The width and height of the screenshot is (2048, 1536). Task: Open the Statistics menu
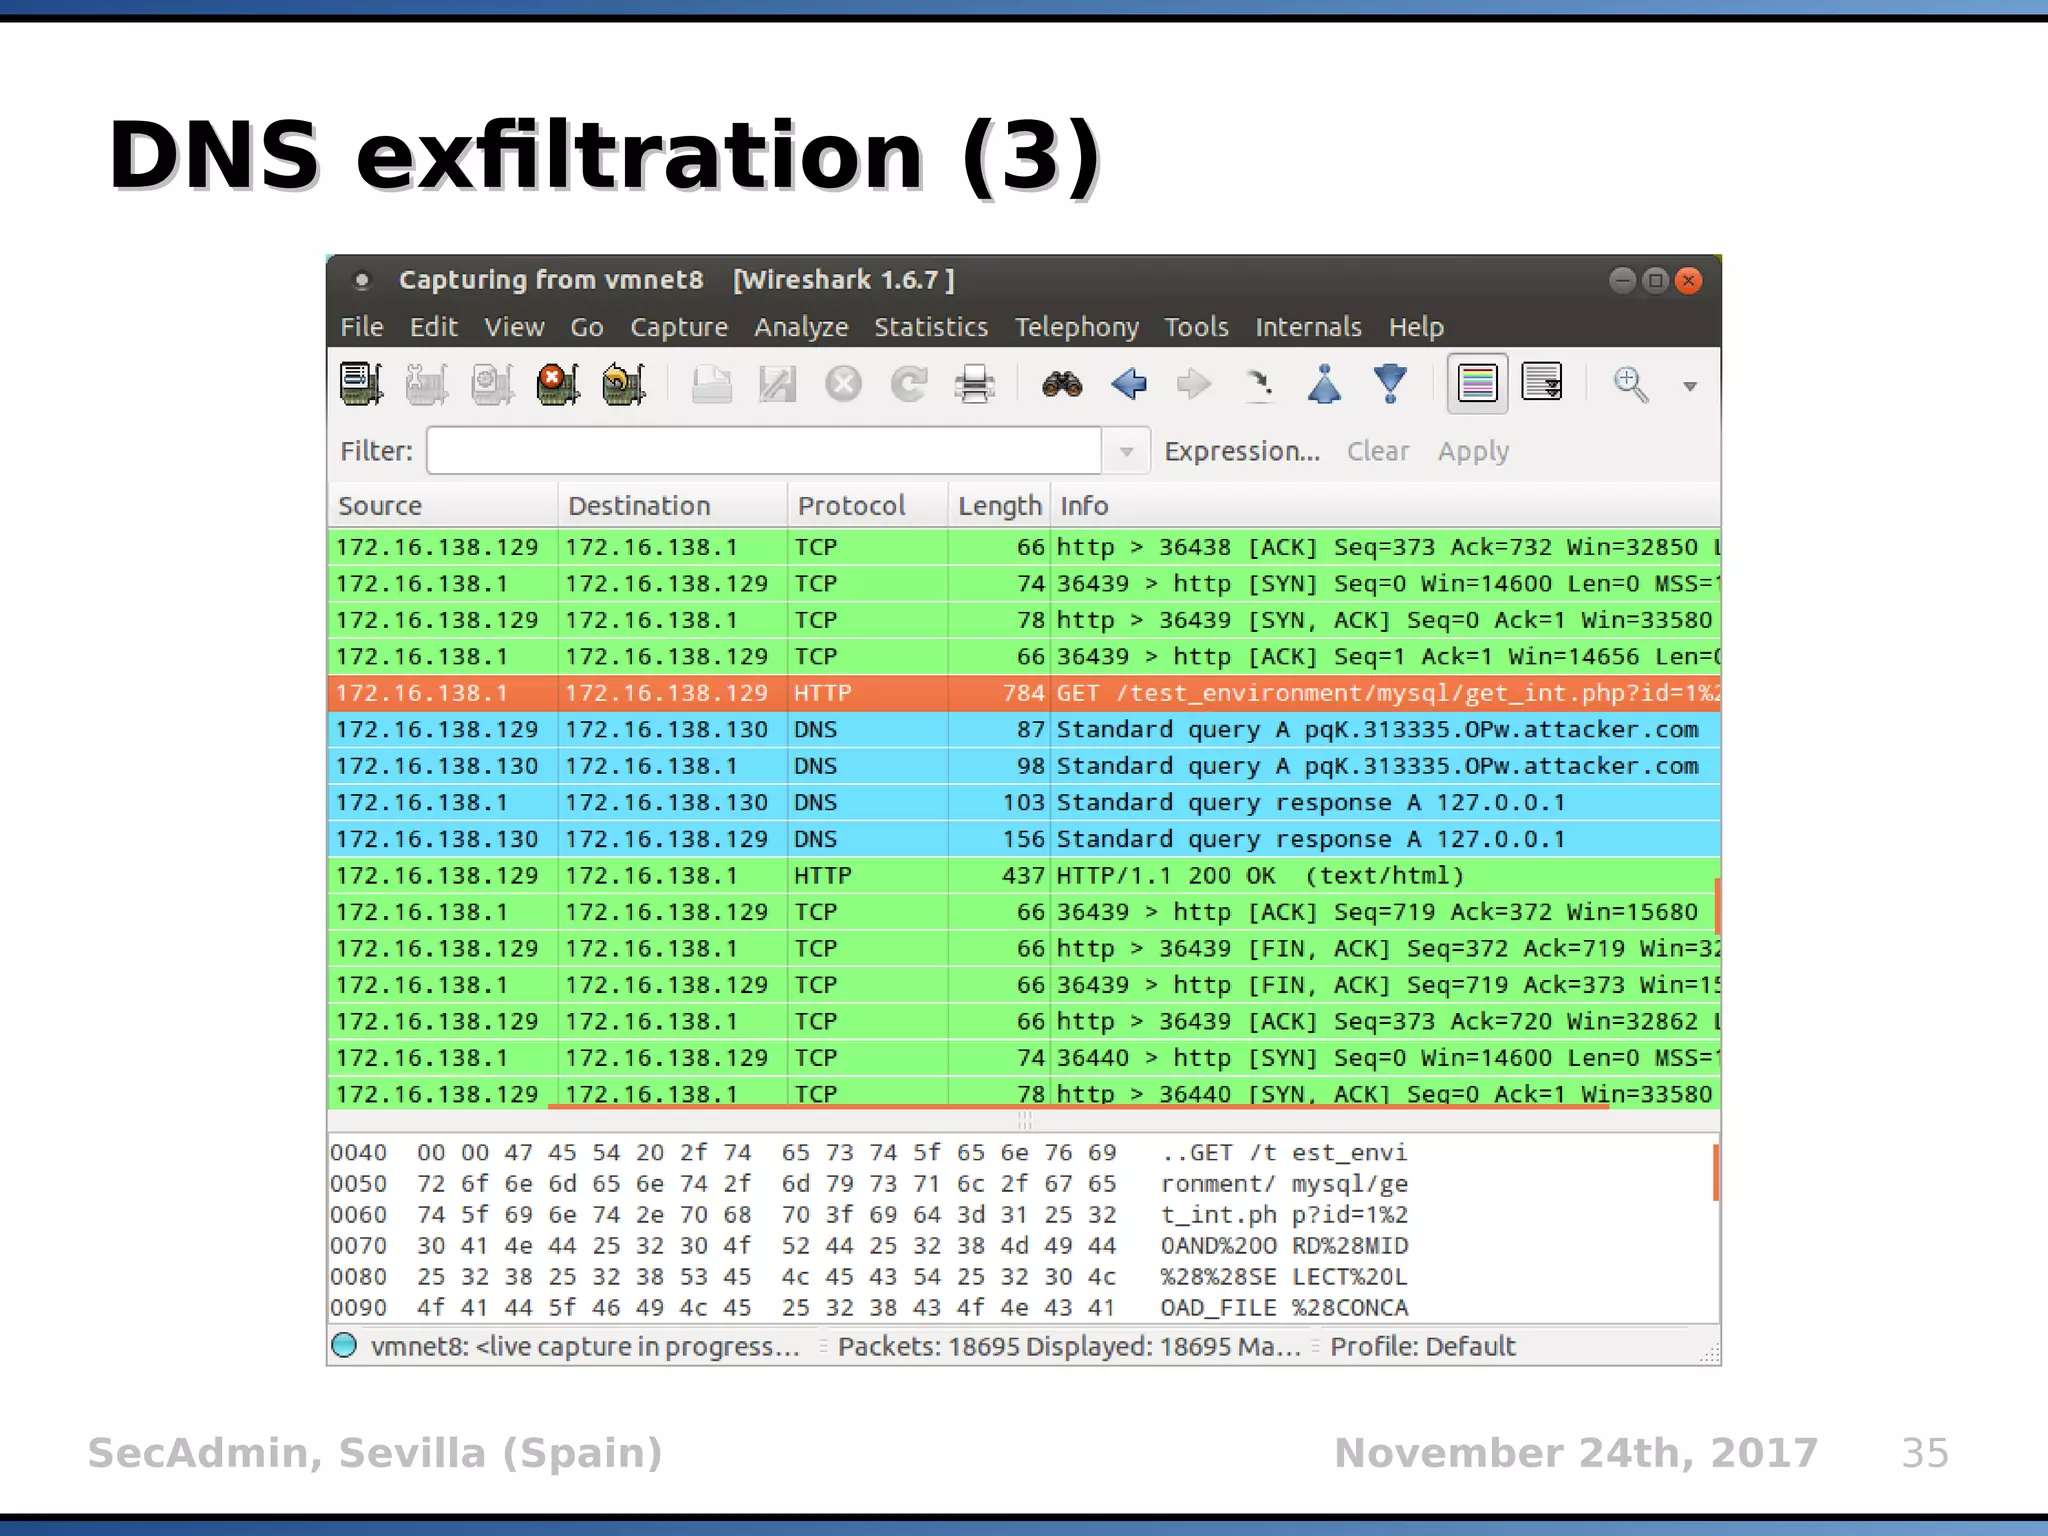pyautogui.click(x=931, y=327)
